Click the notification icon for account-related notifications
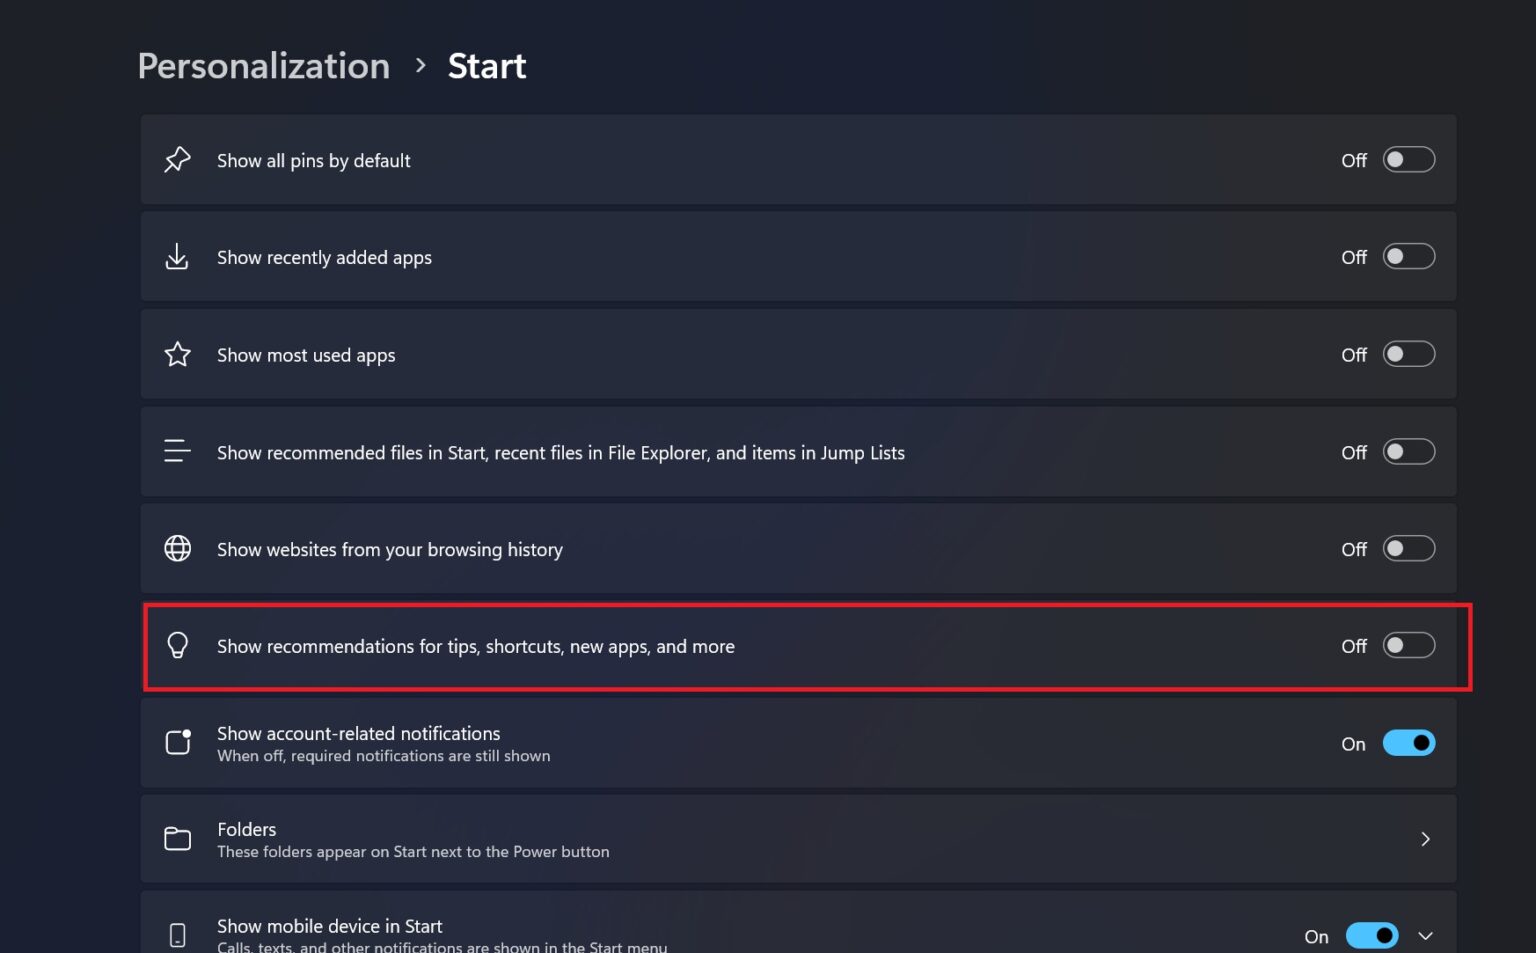The width and height of the screenshot is (1536, 953). (x=177, y=742)
